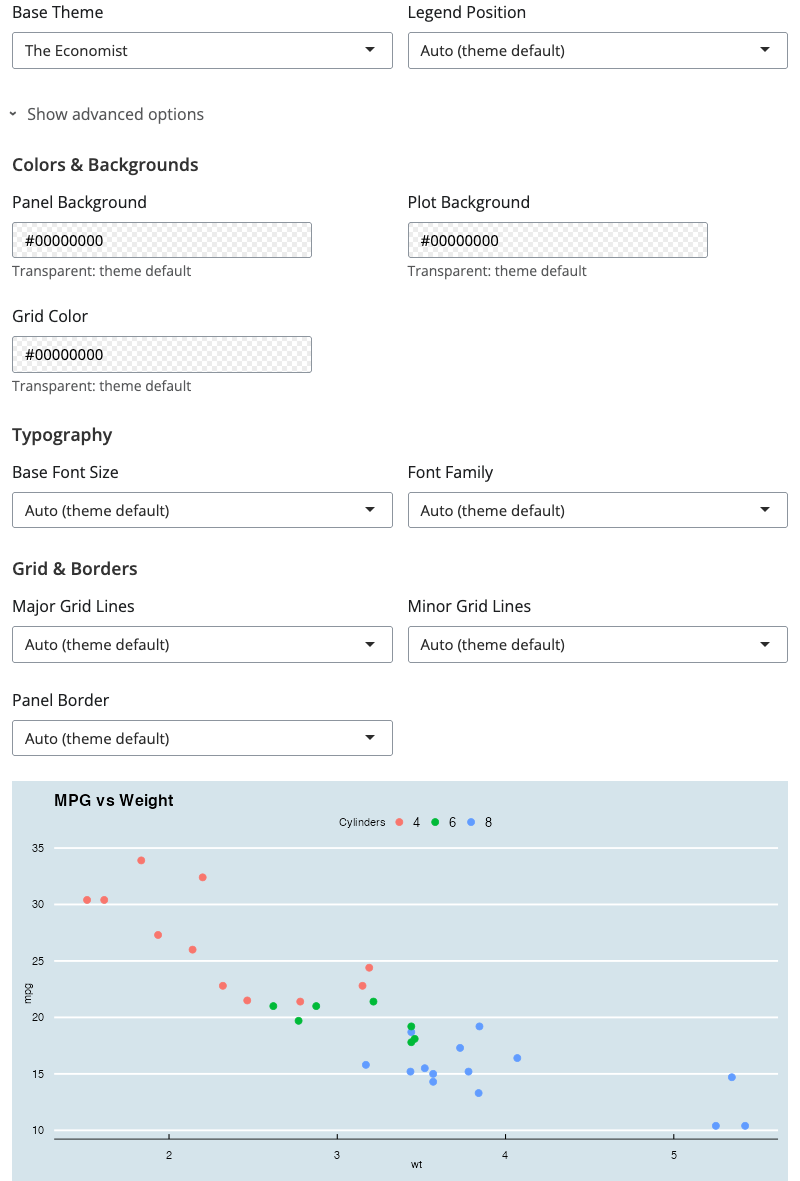Screen dimensions: 800x1181
Task: Click the green 6-cylinder legend dot
Action: [x=435, y=822]
